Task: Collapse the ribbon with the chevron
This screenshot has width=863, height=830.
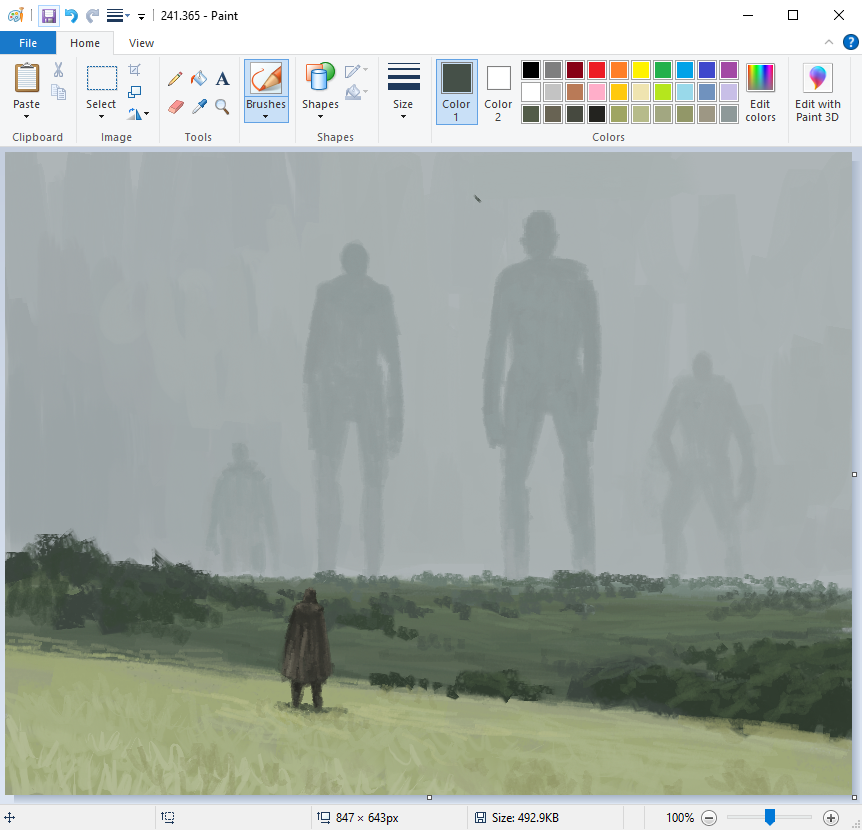Action: [x=829, y=42]
